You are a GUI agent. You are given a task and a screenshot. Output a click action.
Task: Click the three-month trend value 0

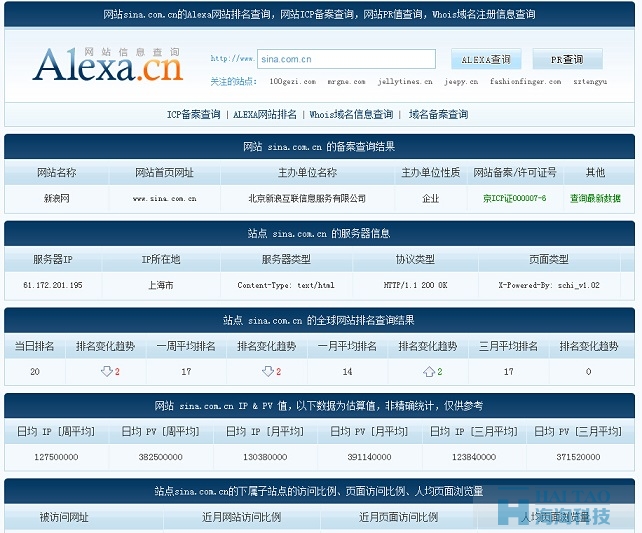pyautogui.click(x=588, y=371)
